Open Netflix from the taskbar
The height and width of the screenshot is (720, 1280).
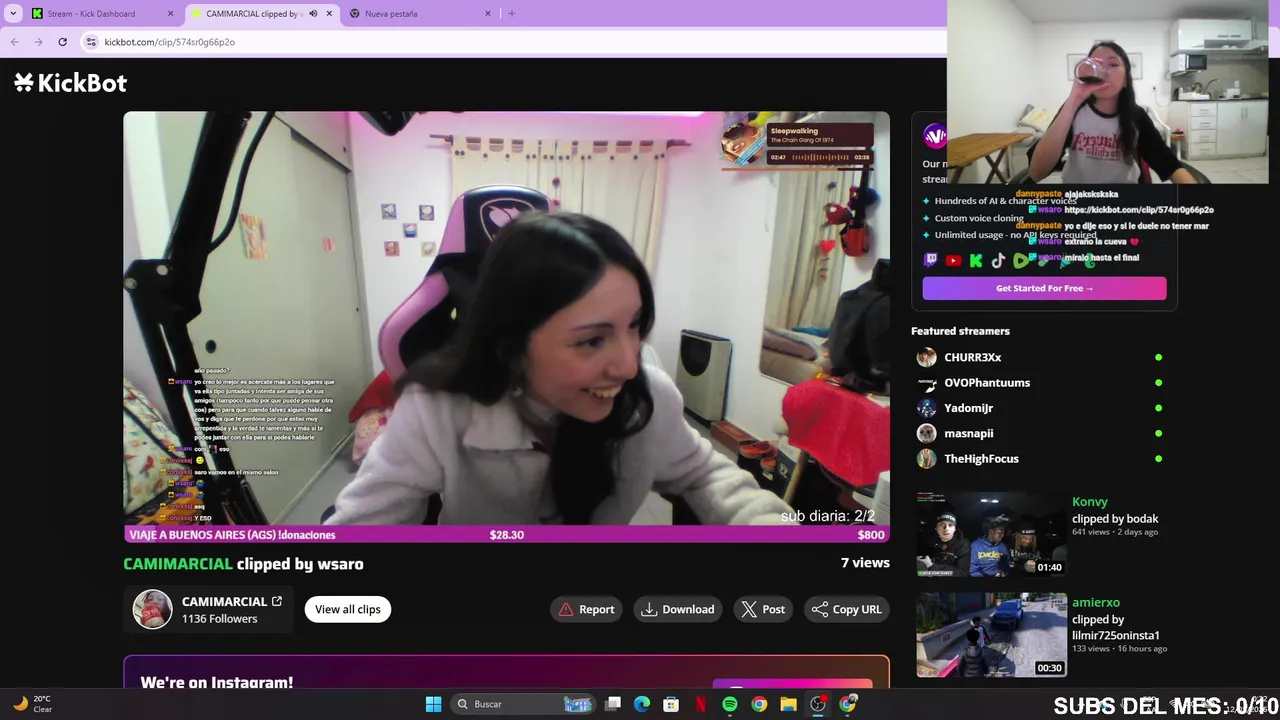(701, 704)
